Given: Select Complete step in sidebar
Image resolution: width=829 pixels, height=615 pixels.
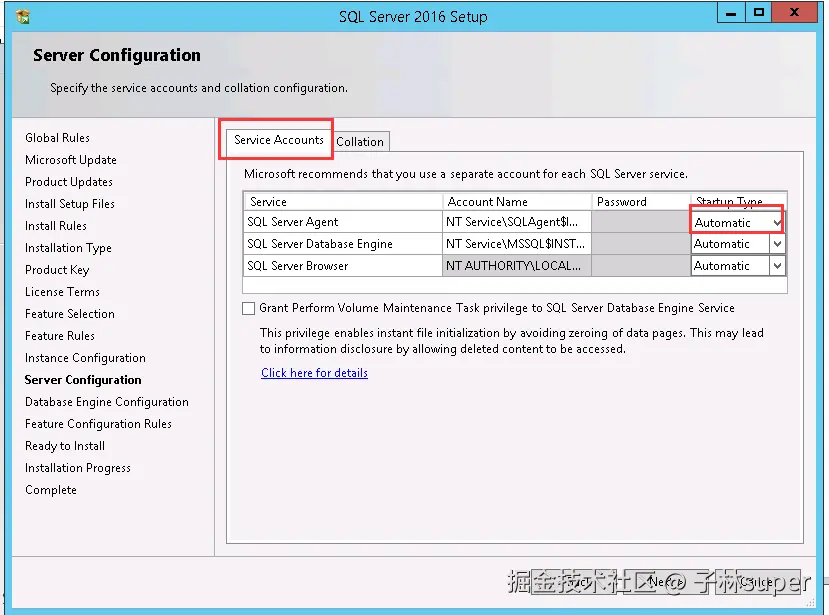Looking at the screenshot, I should 51,490.
